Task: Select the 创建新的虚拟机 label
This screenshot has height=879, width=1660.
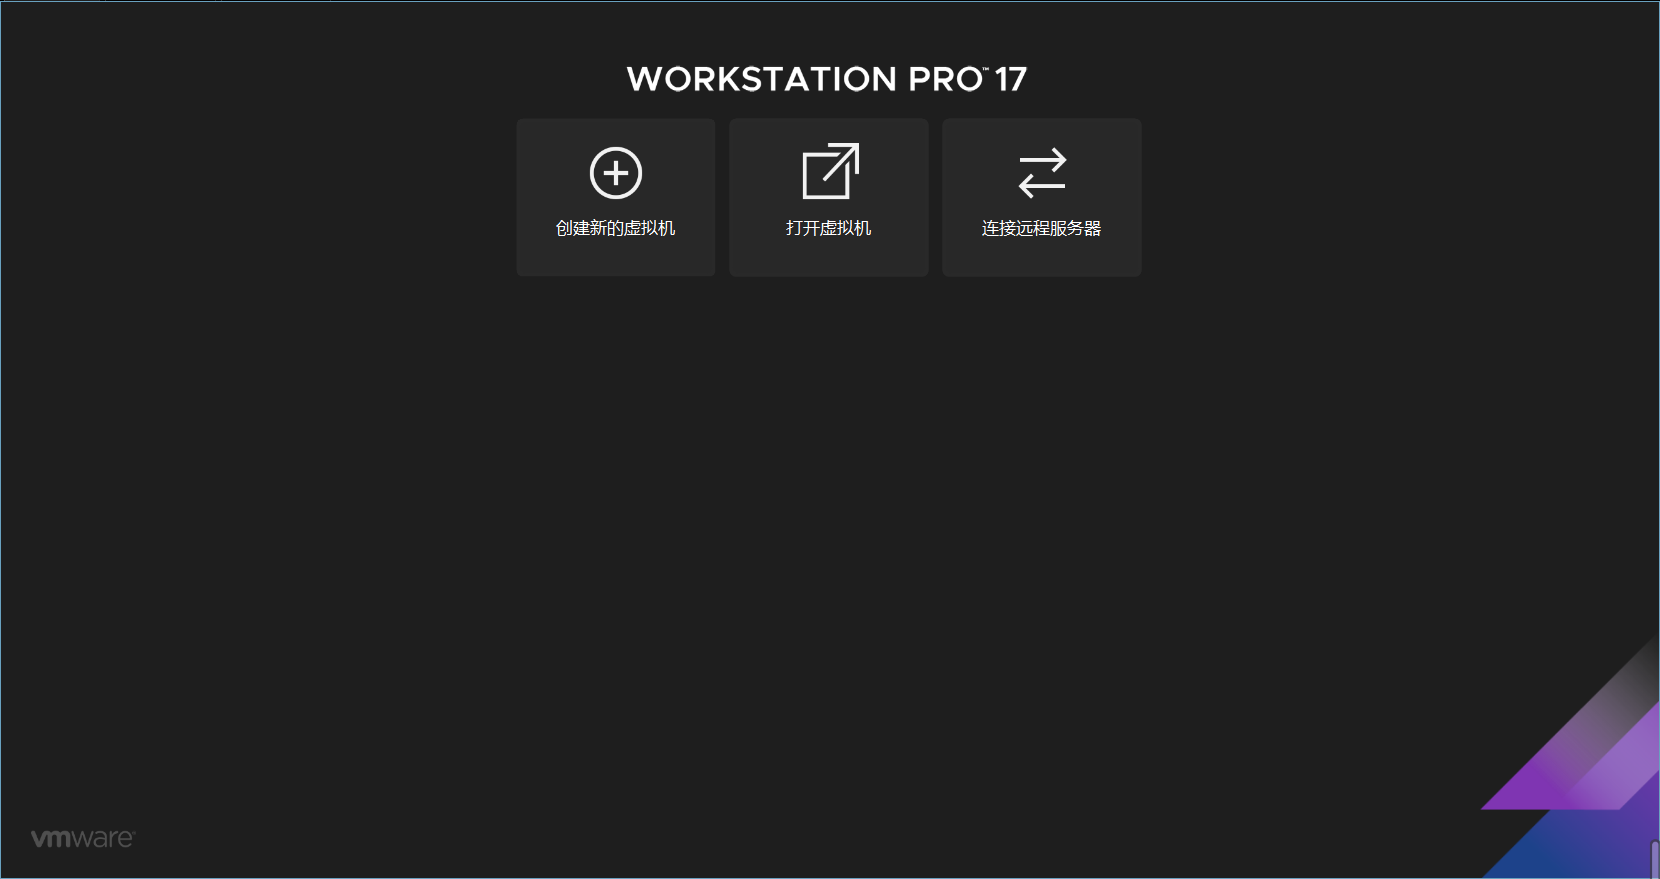Action: pos(616,228)
